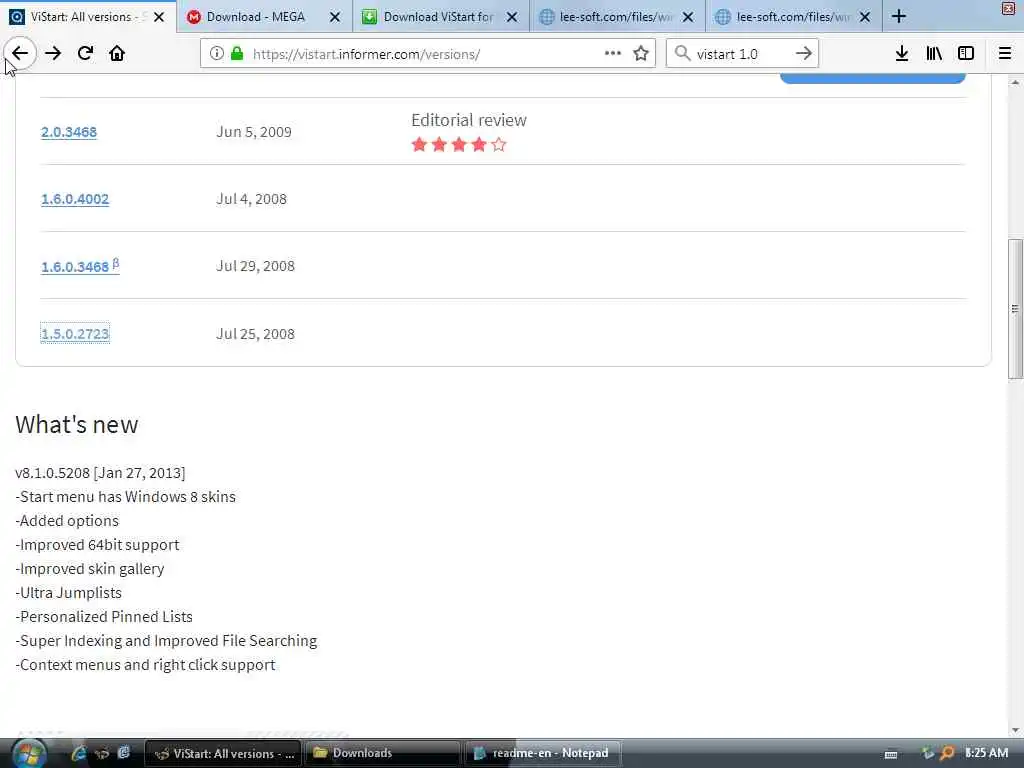1024x768 pixels.
Task: Close the ViStart All versions tab
Action: [x=159, y=17]
